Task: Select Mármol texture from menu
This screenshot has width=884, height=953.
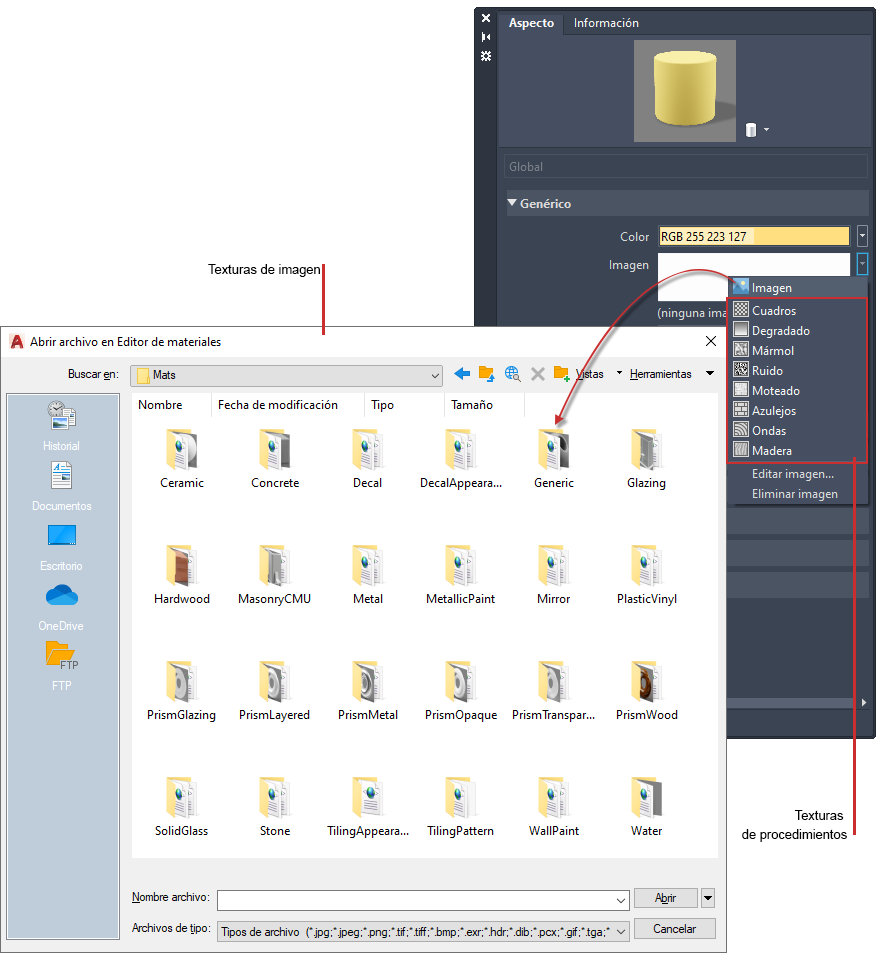Action: click(x=798, y=351)
